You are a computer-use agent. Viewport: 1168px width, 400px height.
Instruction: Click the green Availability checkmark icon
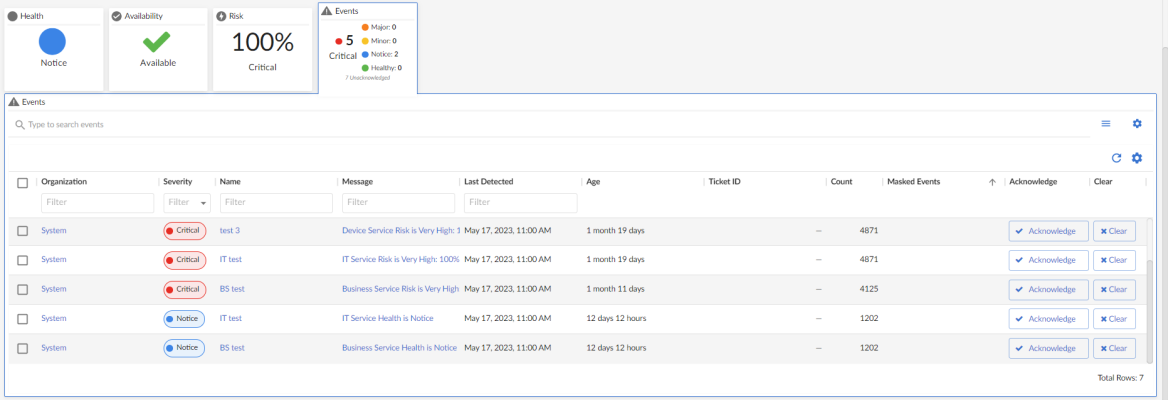point(156,41)
